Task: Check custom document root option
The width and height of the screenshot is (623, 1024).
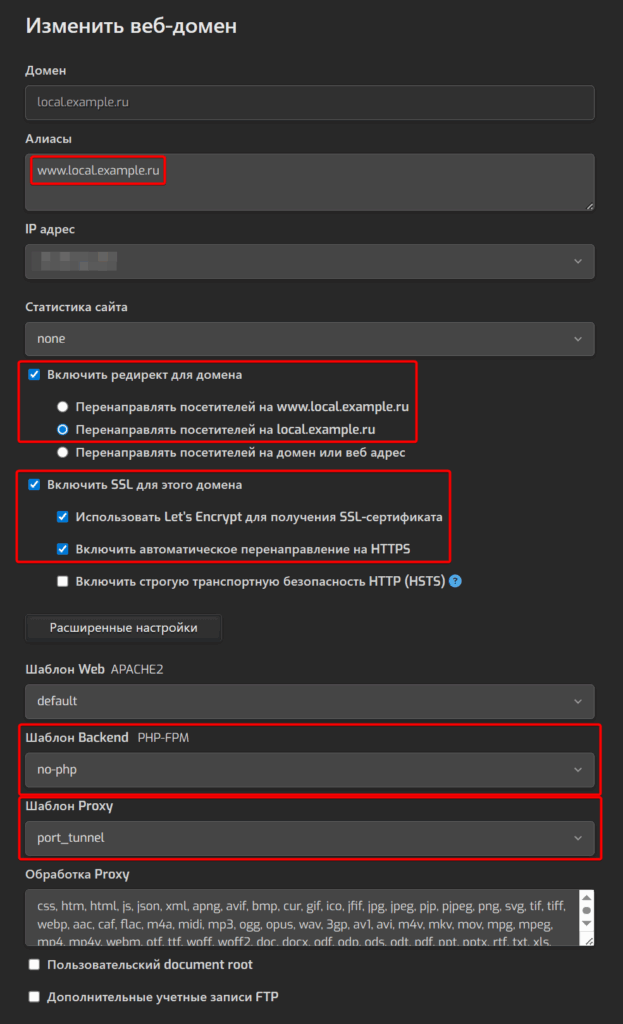Action: click(34, 965)
